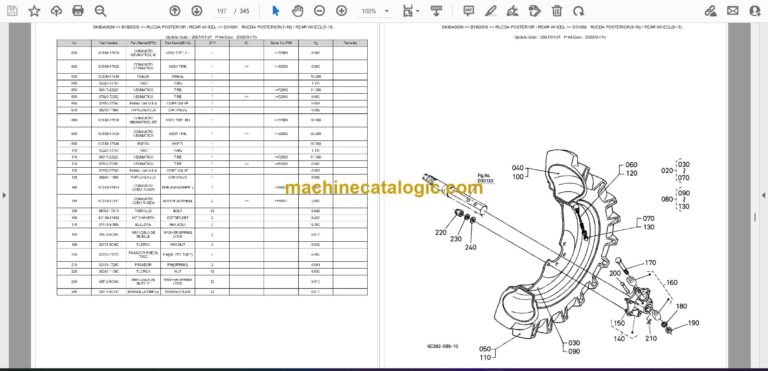Click callout number 170 in diagram
Screen dimensions: 768x371
coord(649,263)
